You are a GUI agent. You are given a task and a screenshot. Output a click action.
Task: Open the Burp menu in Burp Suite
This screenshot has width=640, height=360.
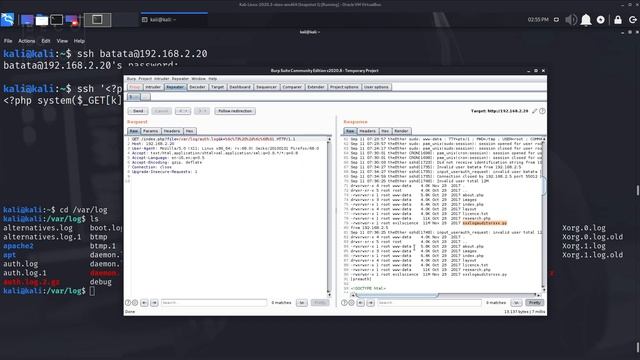click(x=131, y=79)
